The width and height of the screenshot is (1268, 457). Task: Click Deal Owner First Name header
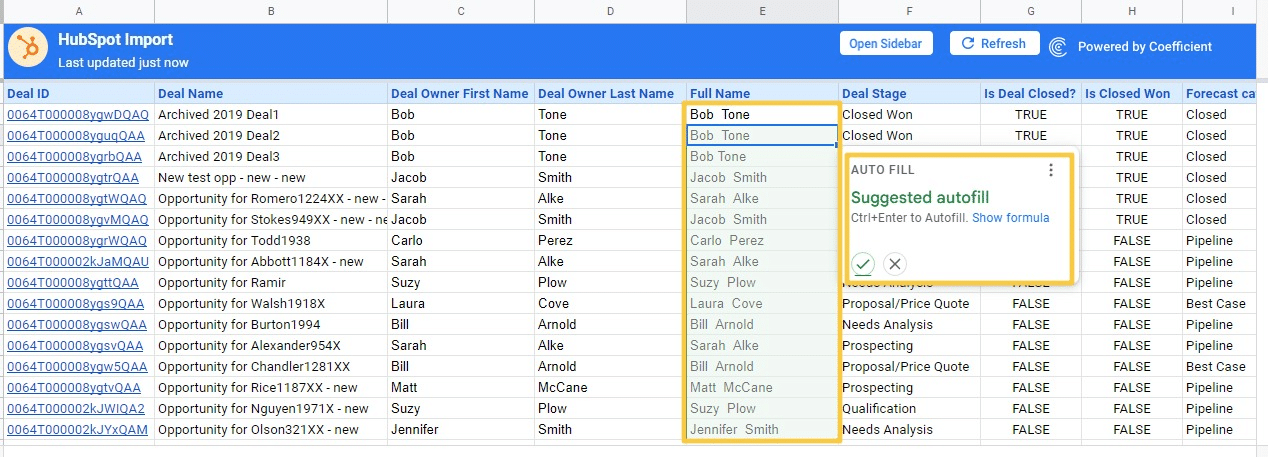click(459, 94)
